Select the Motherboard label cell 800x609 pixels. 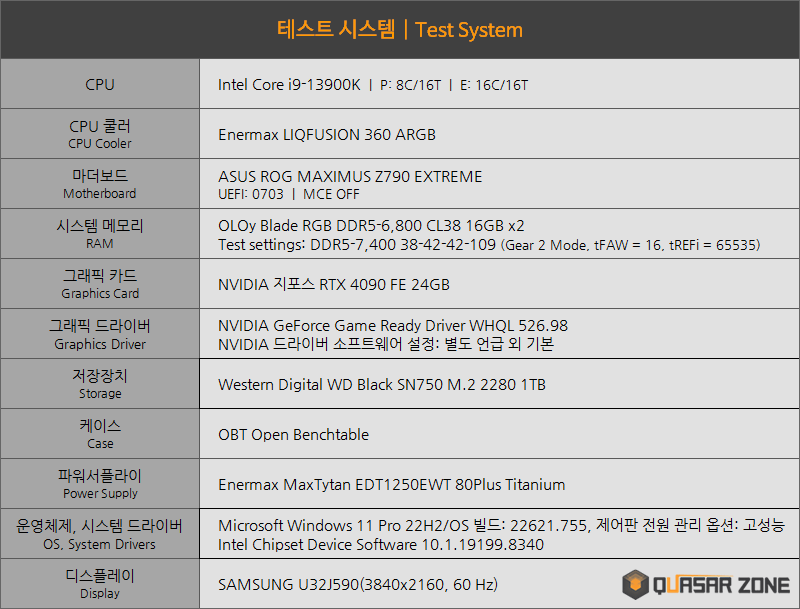click(x=100, y=184)
